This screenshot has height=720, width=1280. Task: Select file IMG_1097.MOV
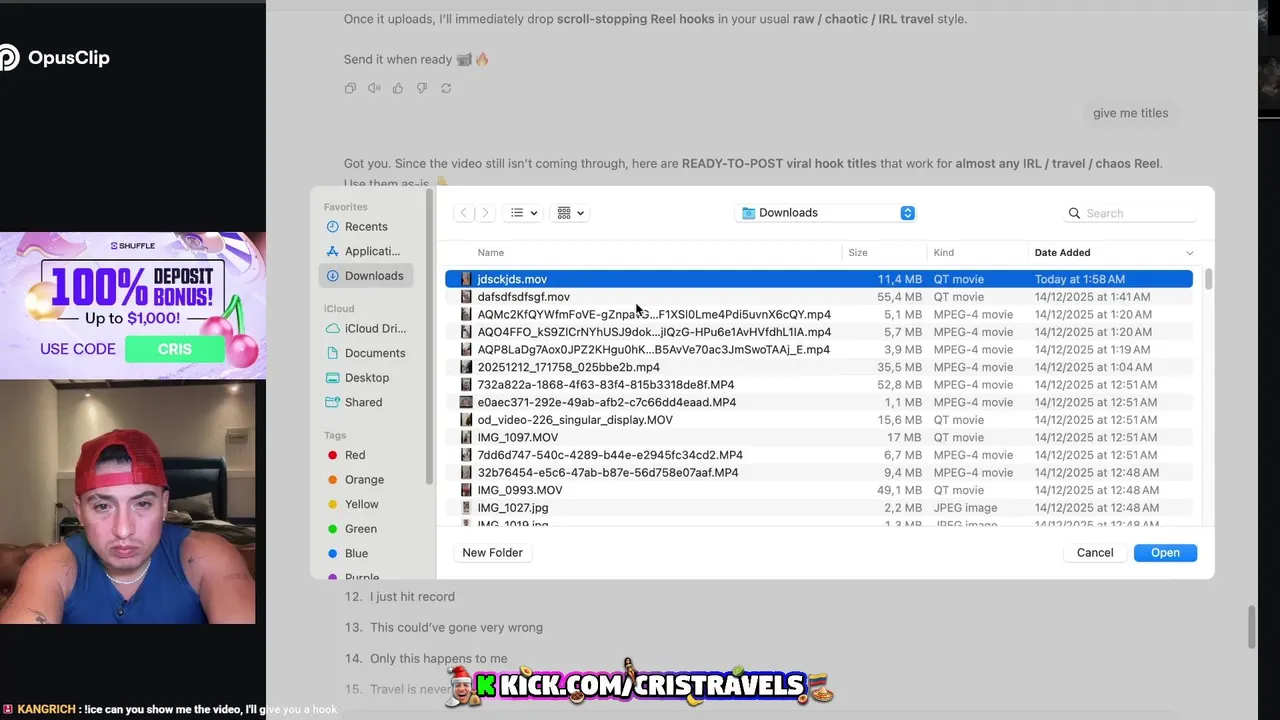pos(819,437)
